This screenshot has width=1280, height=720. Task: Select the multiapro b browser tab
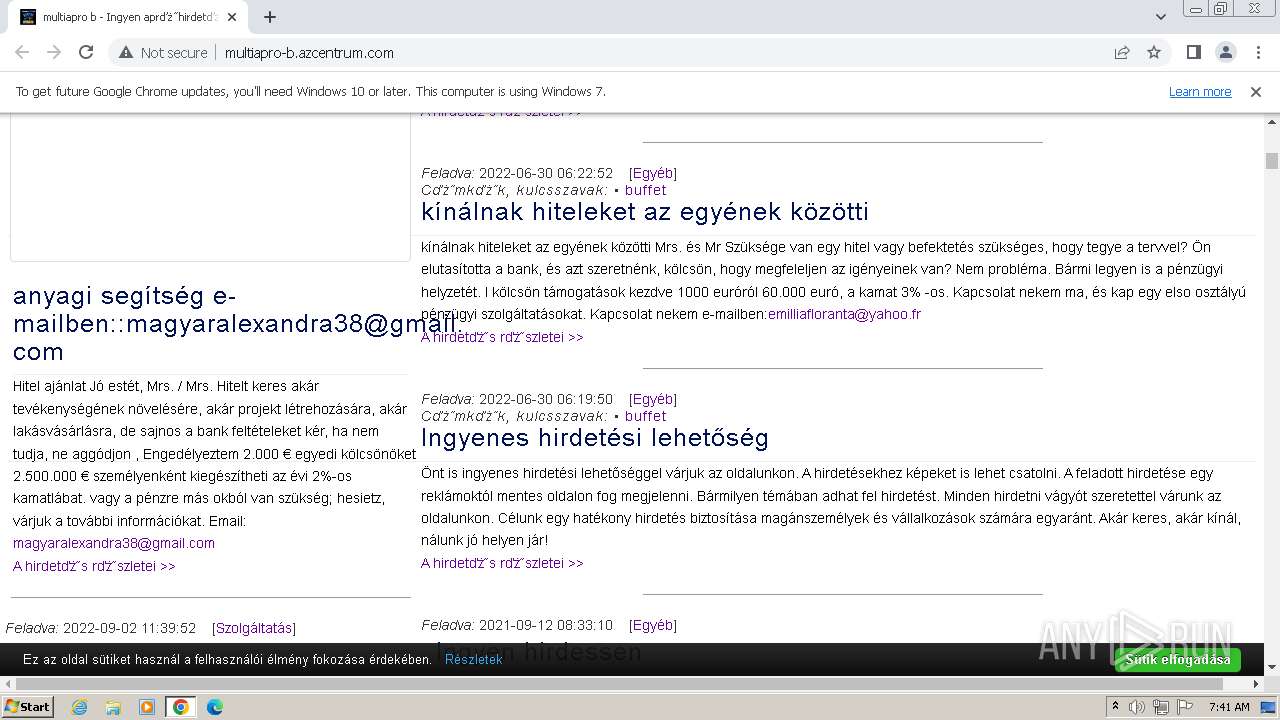point(128,17)
